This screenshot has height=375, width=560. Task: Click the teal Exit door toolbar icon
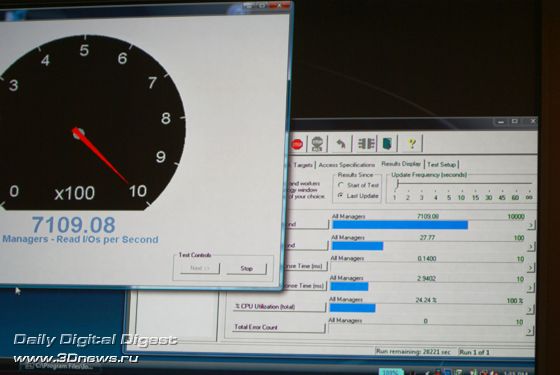click(x=388, y=144)
